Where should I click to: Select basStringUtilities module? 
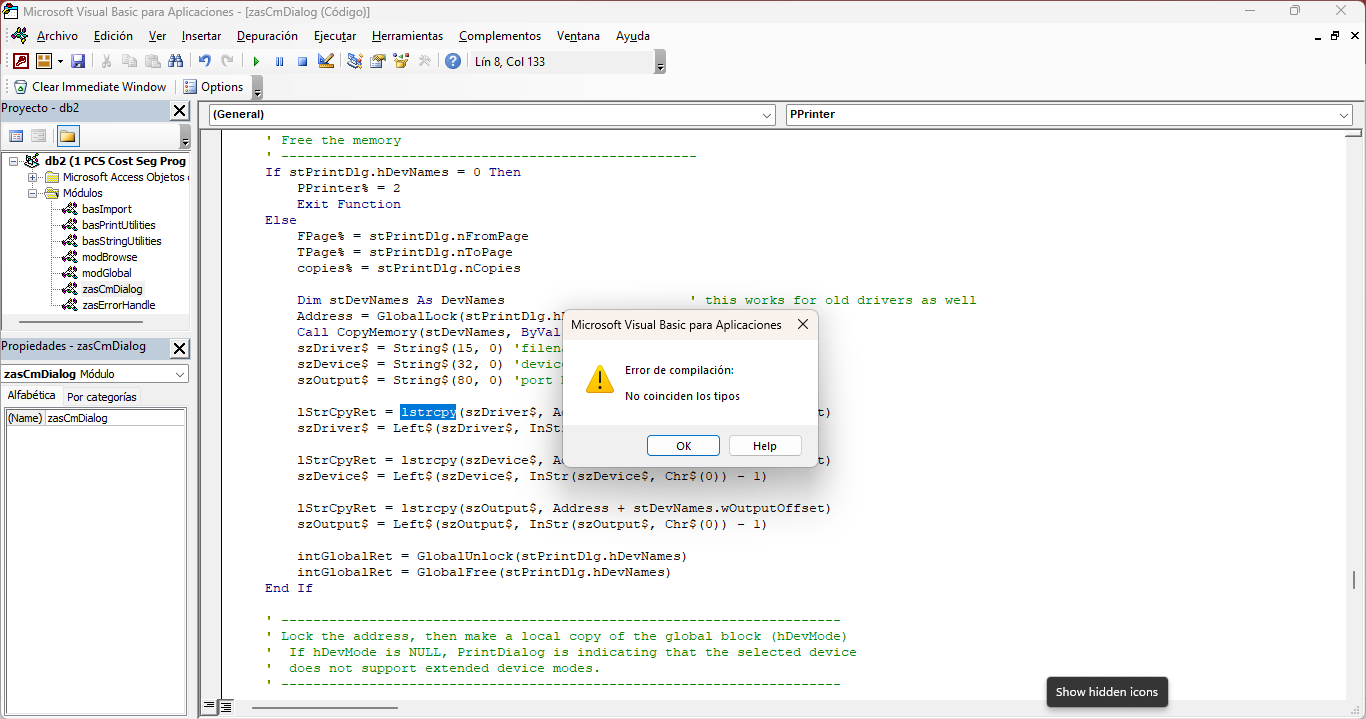click(x=121, y=241)
